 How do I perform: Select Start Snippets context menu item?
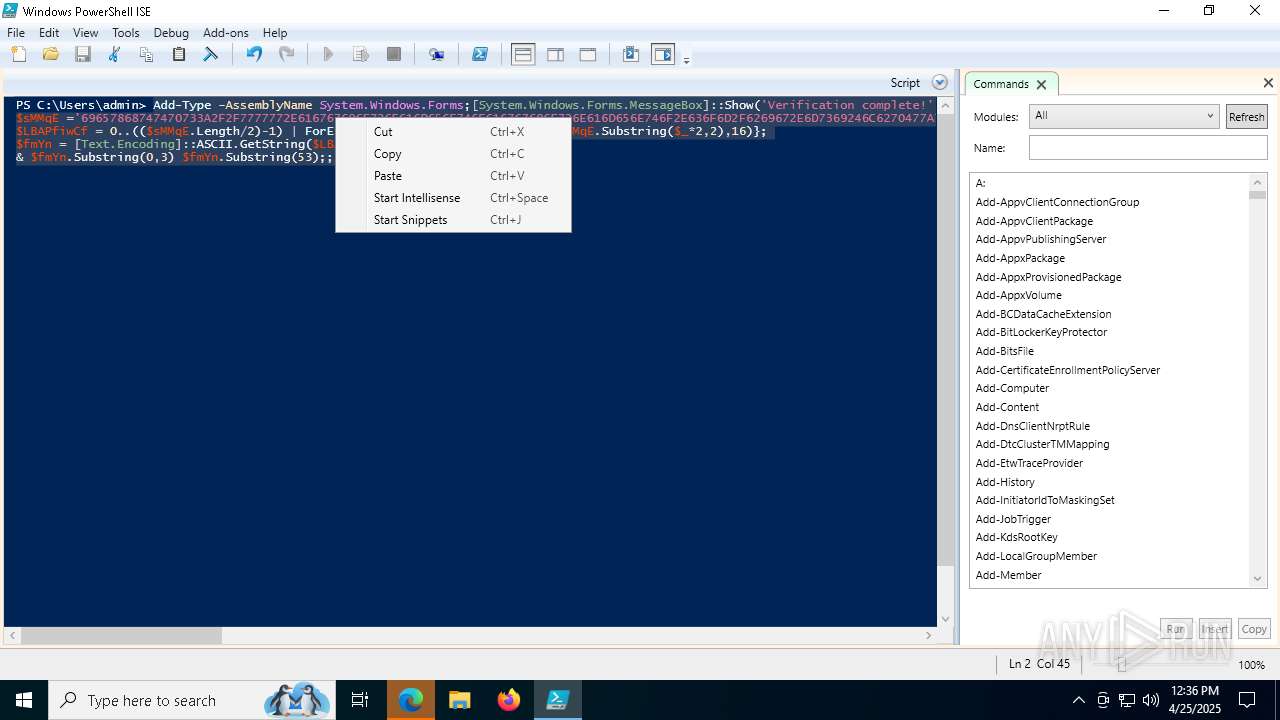tap(453, 220)
